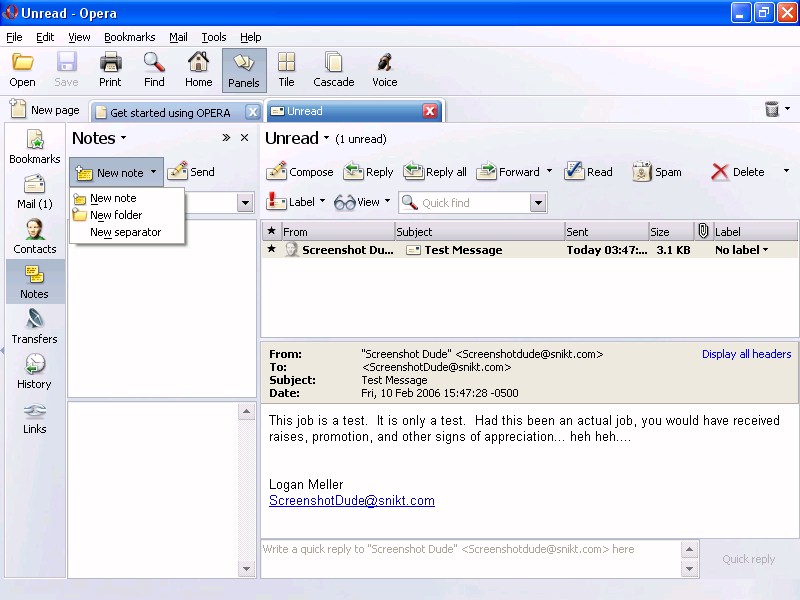Open the Label dropdown in toolbar
This screenshot has height=600, width=800.
pyautogui.click(x=297, y=202)
